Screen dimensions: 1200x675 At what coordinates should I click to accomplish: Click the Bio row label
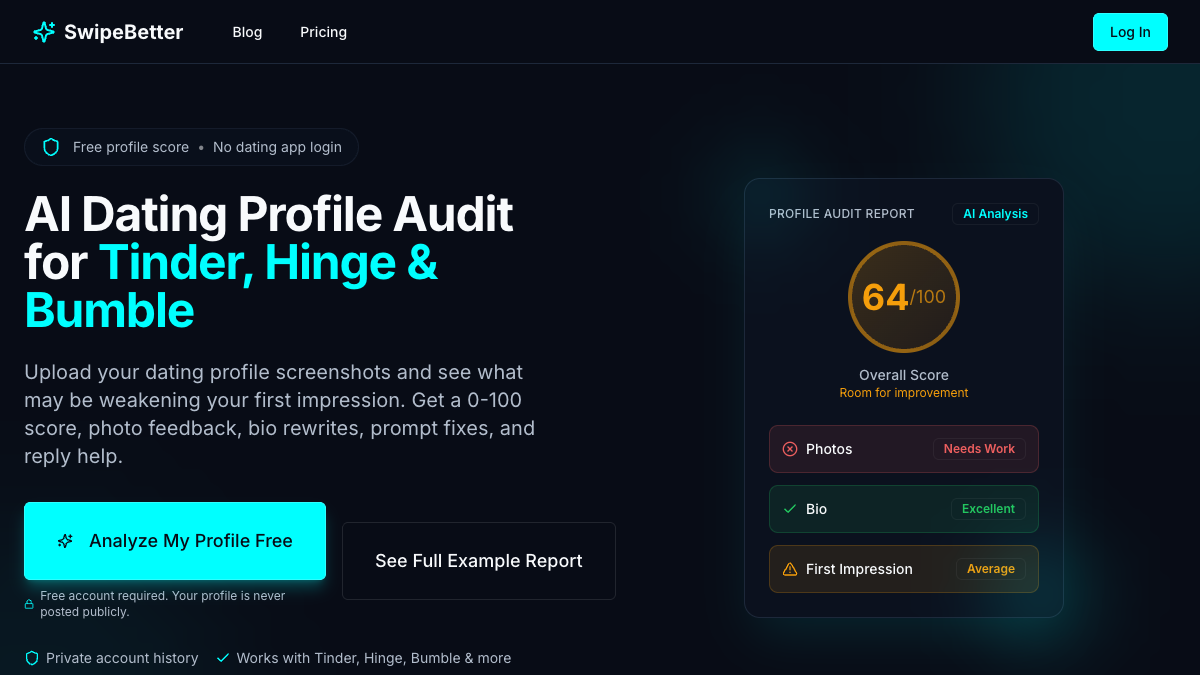(x=817, y=509)
